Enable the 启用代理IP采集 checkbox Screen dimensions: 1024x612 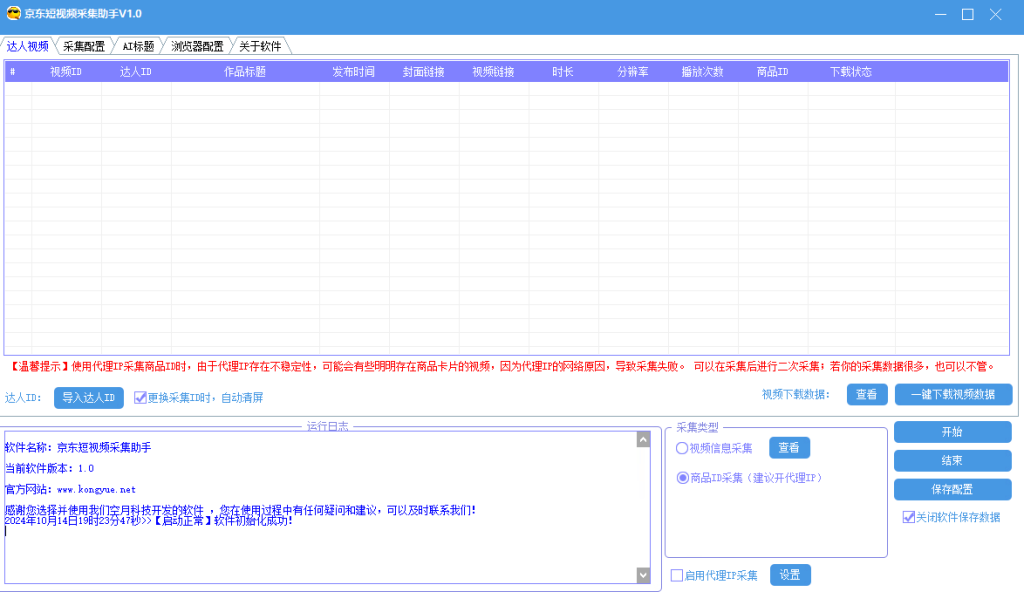tap(677, 575)
